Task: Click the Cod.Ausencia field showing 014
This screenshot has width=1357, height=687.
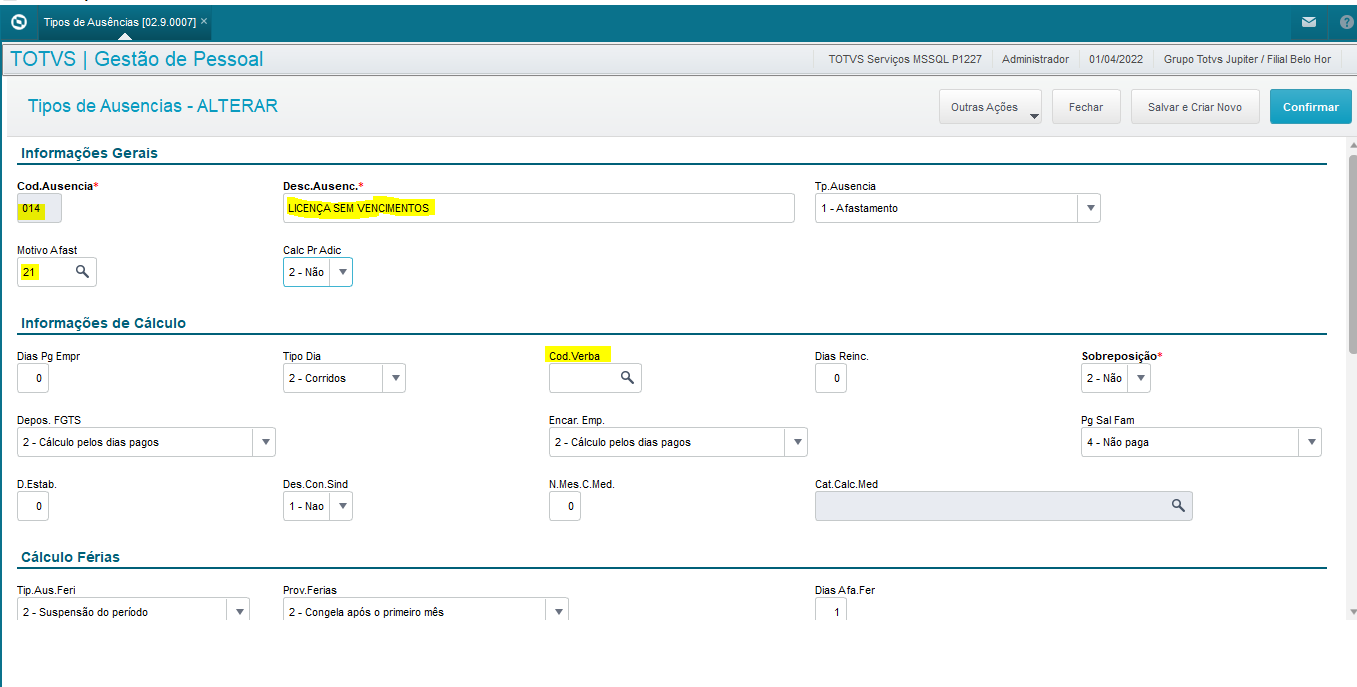Action: (39, 208)
